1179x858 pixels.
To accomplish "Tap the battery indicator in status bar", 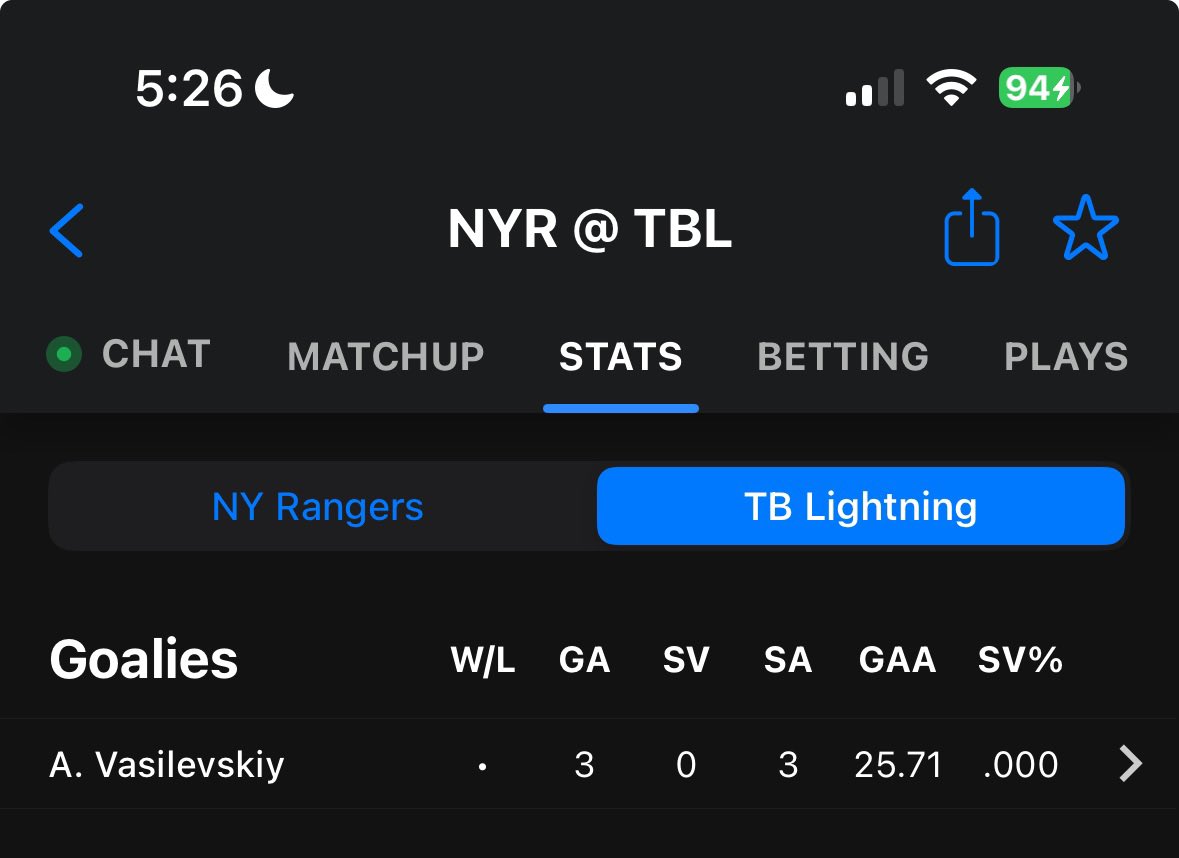I will (x=1039, y=88).
